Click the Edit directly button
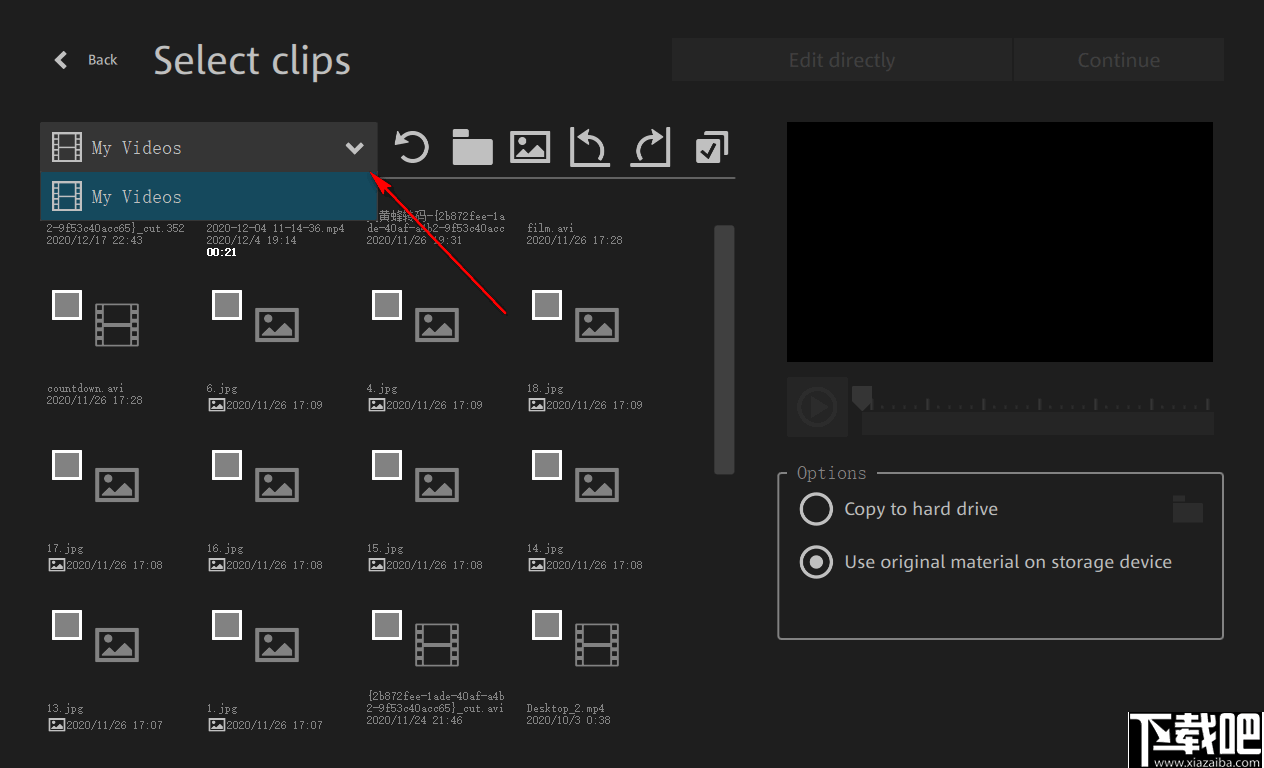This screenshot has height=768, width=1264. [x=841, y=59]
